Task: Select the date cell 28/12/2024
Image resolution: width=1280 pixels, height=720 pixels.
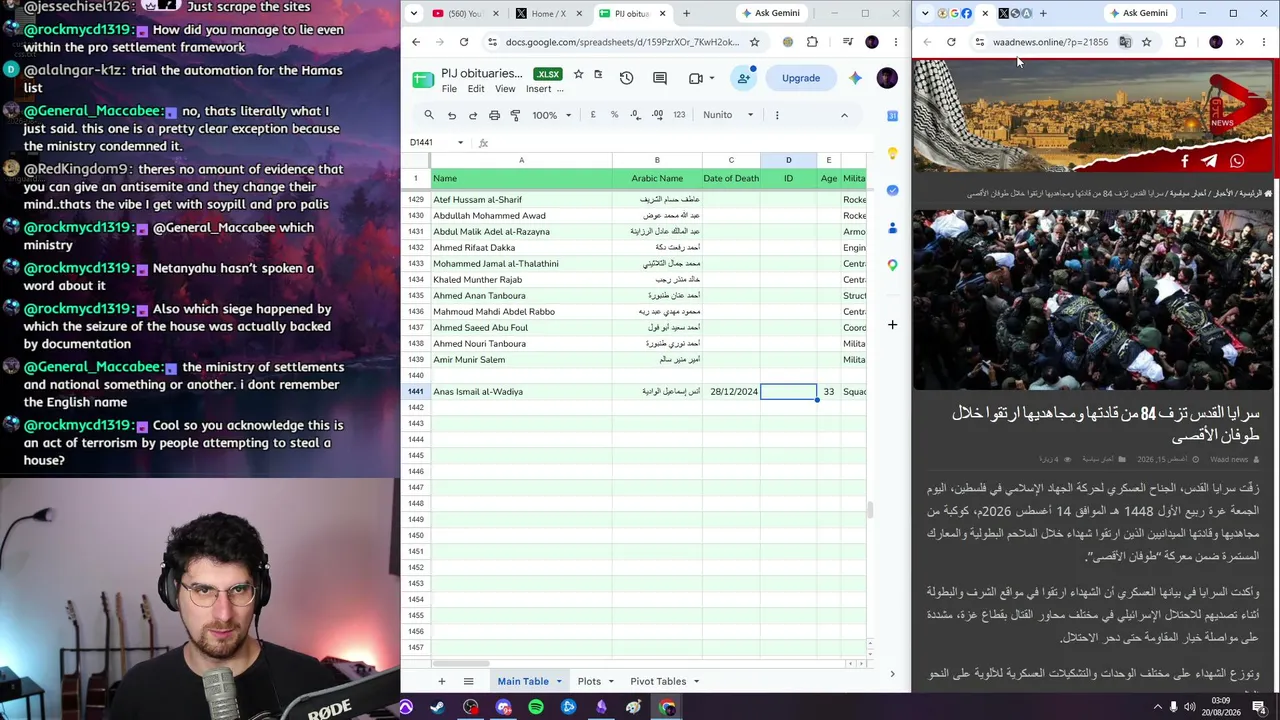Action: [x=731, y=391]
